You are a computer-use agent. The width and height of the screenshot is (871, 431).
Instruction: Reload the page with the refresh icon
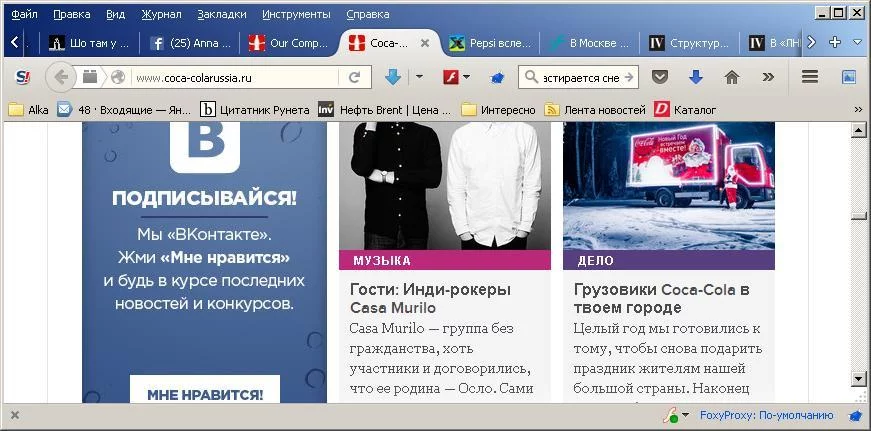click(x=354, y=78)
